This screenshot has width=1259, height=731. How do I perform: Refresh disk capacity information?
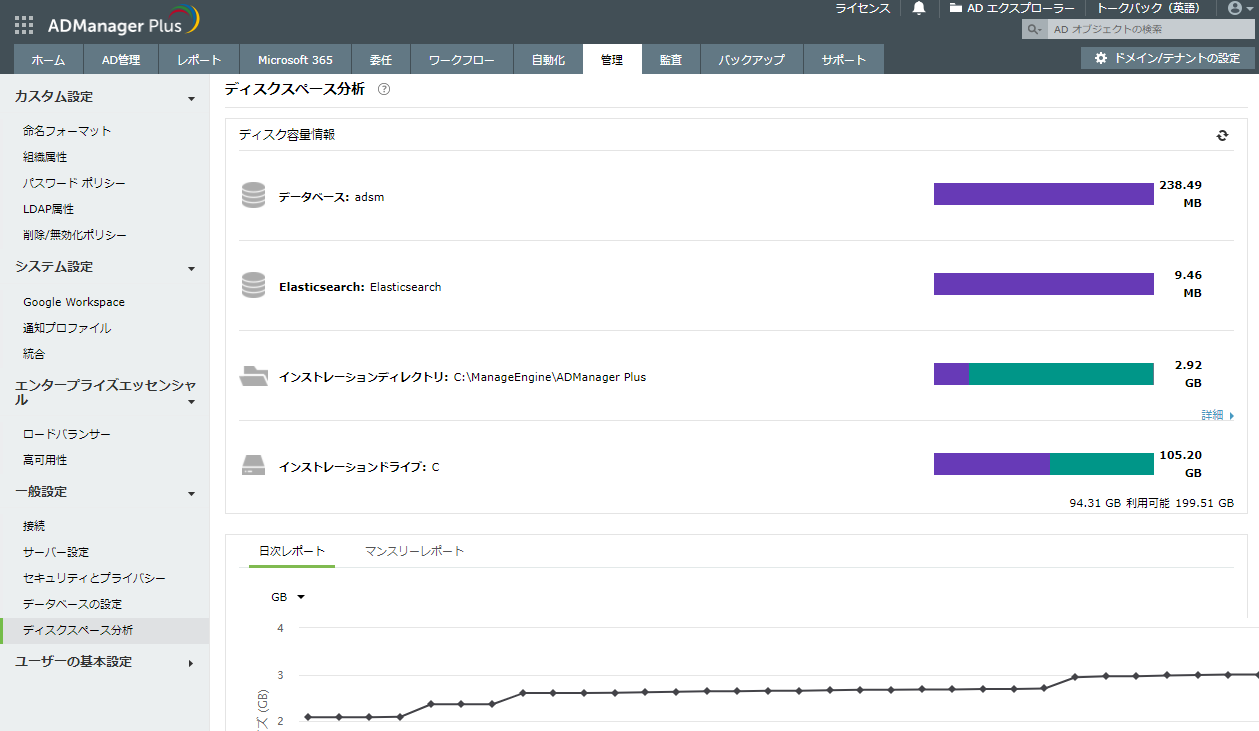pos(1222,135)
